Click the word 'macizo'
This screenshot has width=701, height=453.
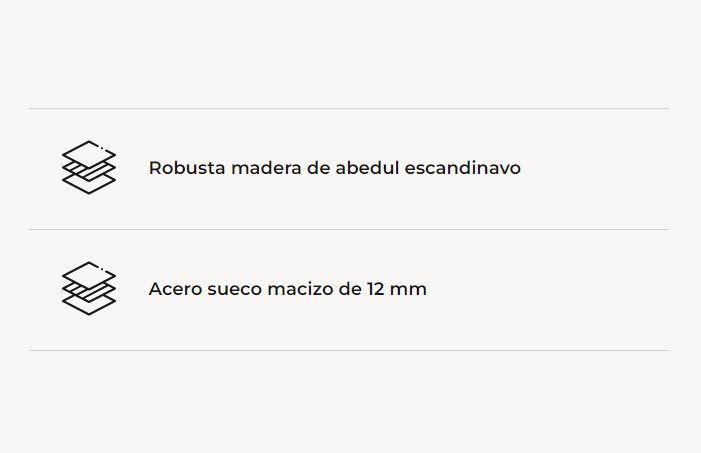[300, 289]
